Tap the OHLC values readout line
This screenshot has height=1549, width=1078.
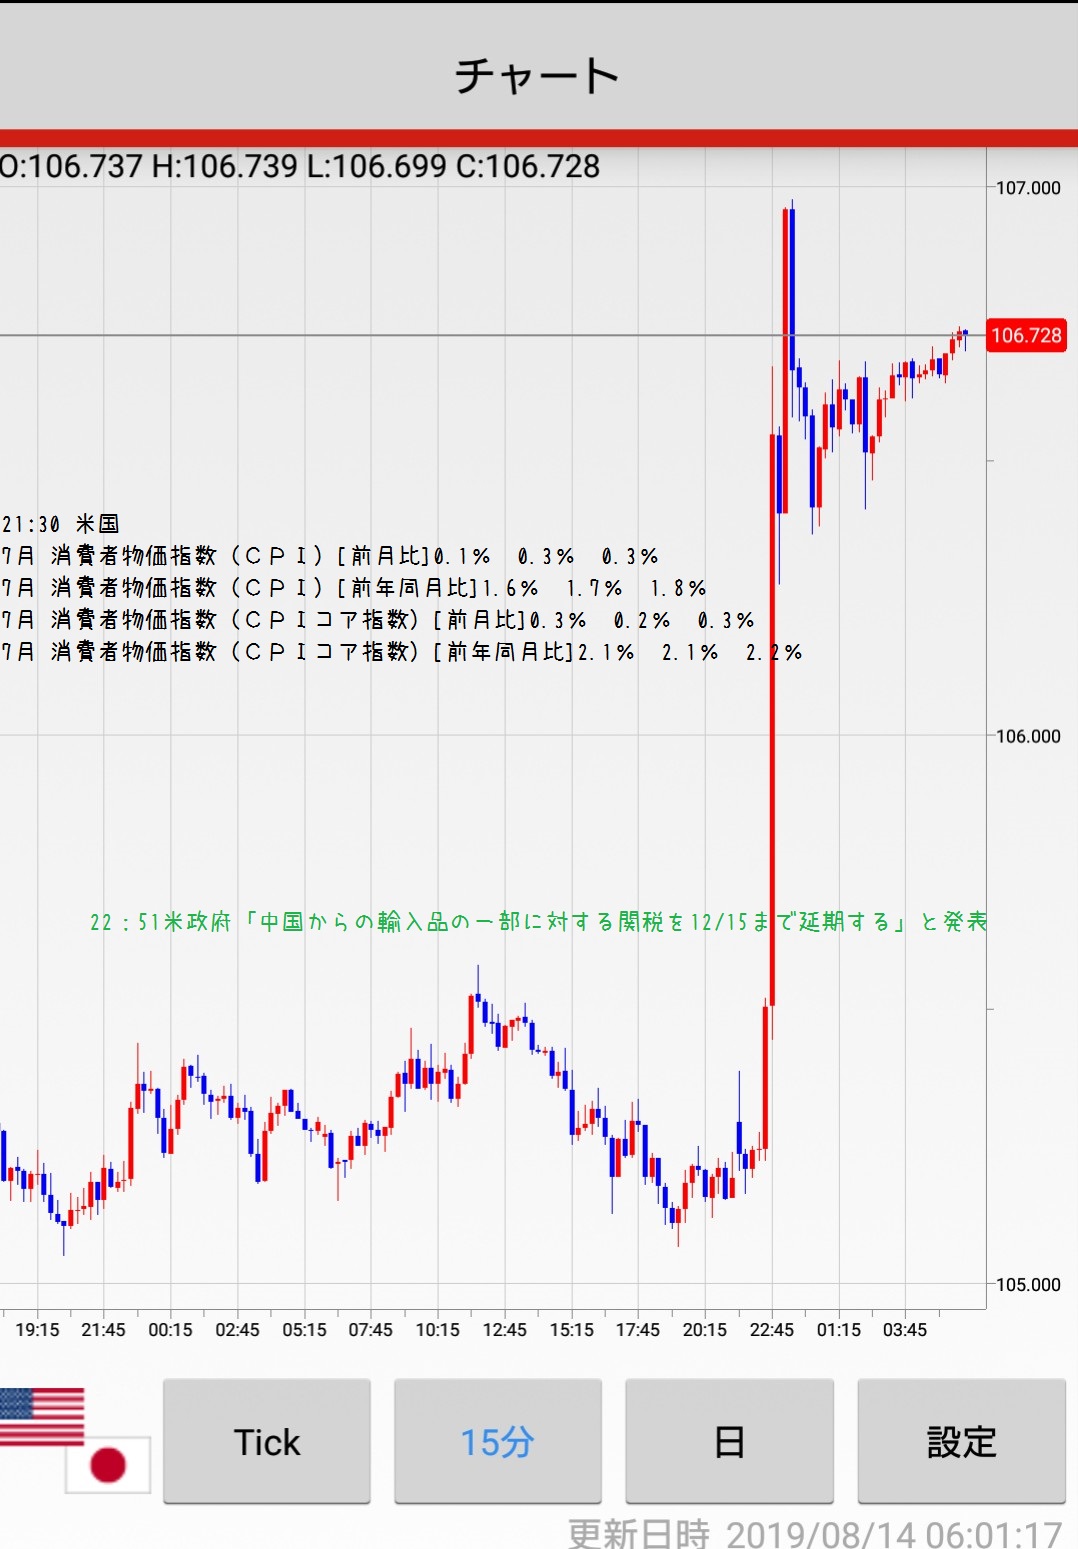click(300, 166)
